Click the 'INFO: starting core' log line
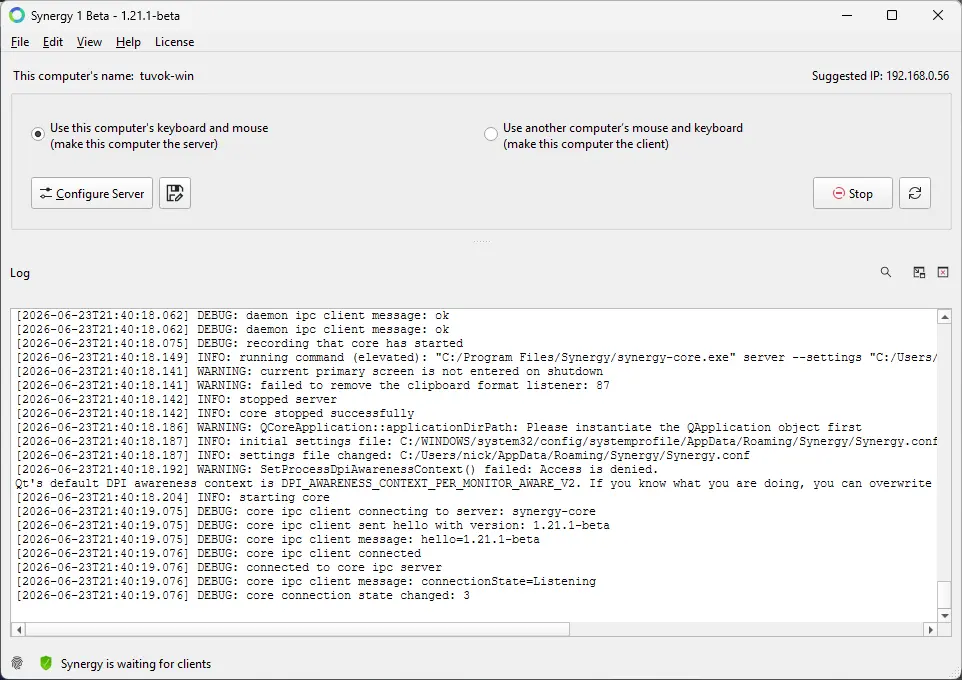The width and height of the screenshot is (962, 680). click(172, 498)
